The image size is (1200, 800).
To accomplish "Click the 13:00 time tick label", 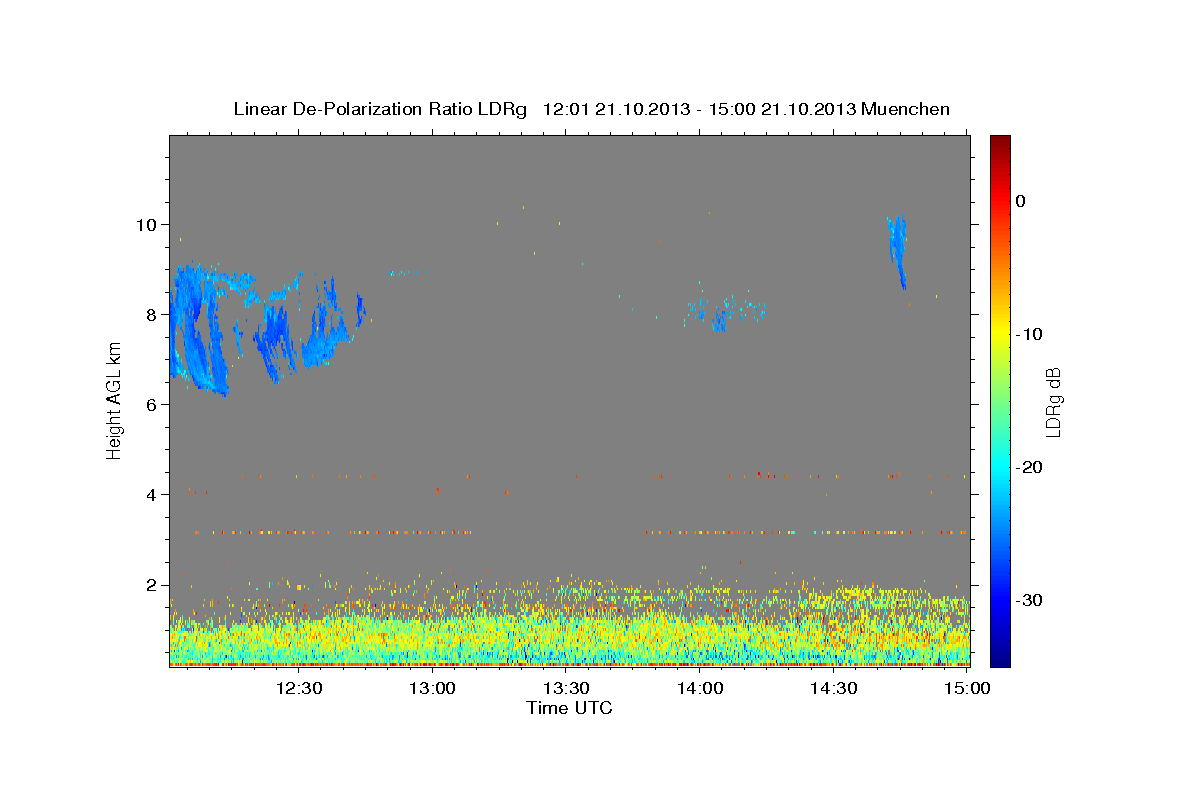I will point(432,689).
